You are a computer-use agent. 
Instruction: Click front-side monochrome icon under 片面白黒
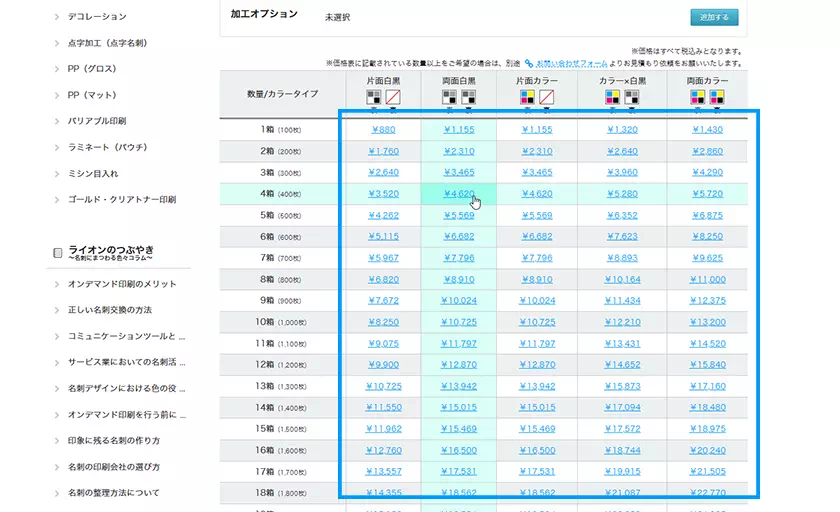pyautogui.click(x=373, y=97)
